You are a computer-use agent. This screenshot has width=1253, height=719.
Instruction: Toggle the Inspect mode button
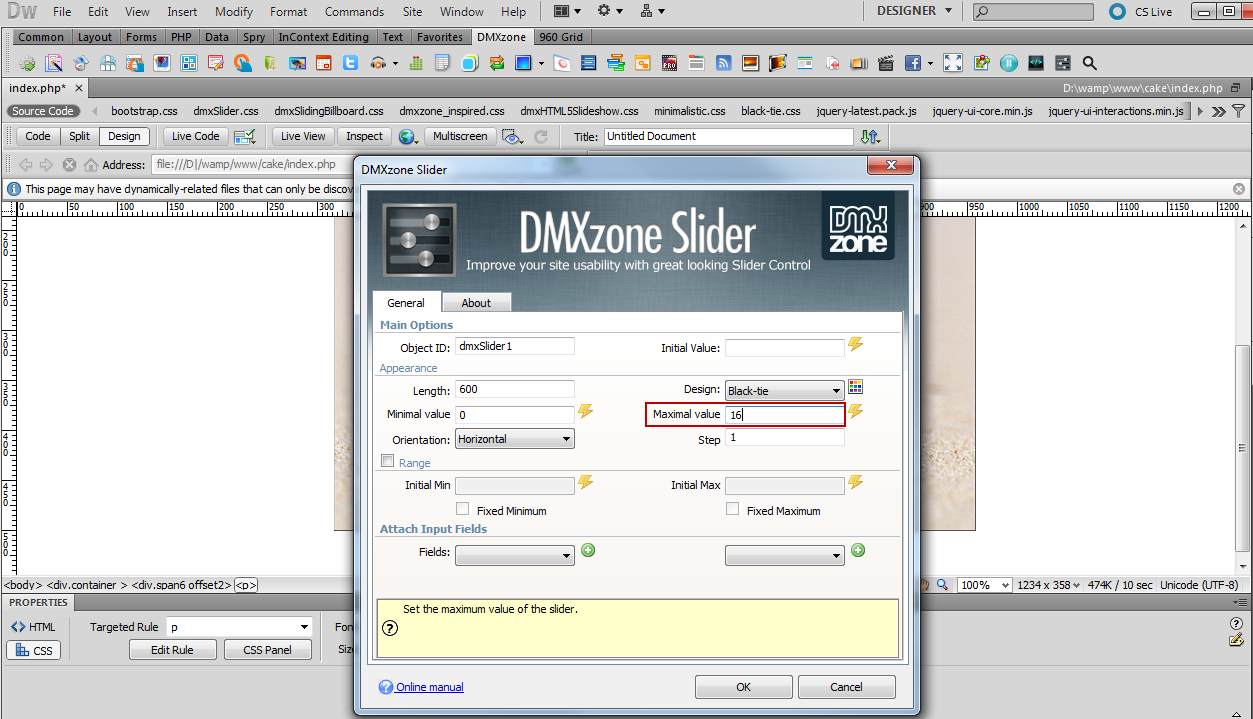tap(365, 136)
